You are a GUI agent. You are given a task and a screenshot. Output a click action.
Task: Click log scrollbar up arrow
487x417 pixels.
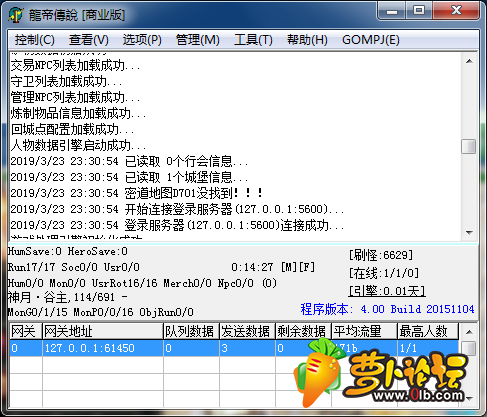click(x=469, y=61)
